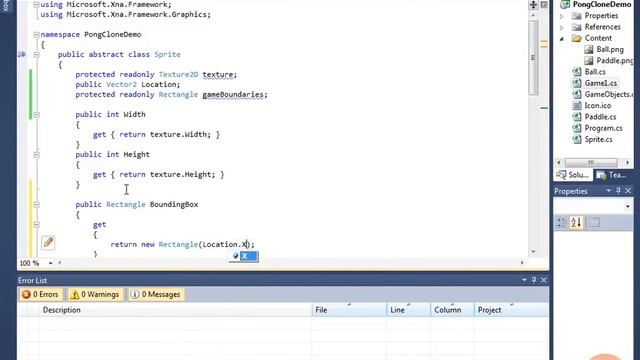Click the GameObjects.cs file icon

pyautogui.click(x=576, y=94)
